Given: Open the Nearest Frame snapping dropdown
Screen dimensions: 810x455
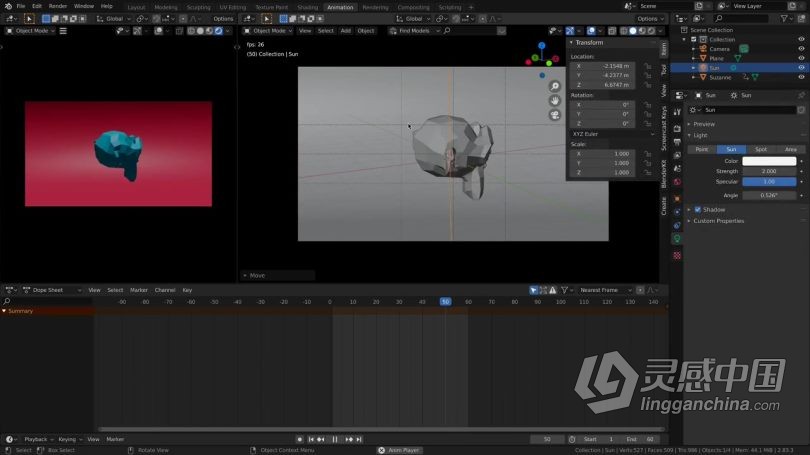Looking at the screenshot, I should (605, 290).
